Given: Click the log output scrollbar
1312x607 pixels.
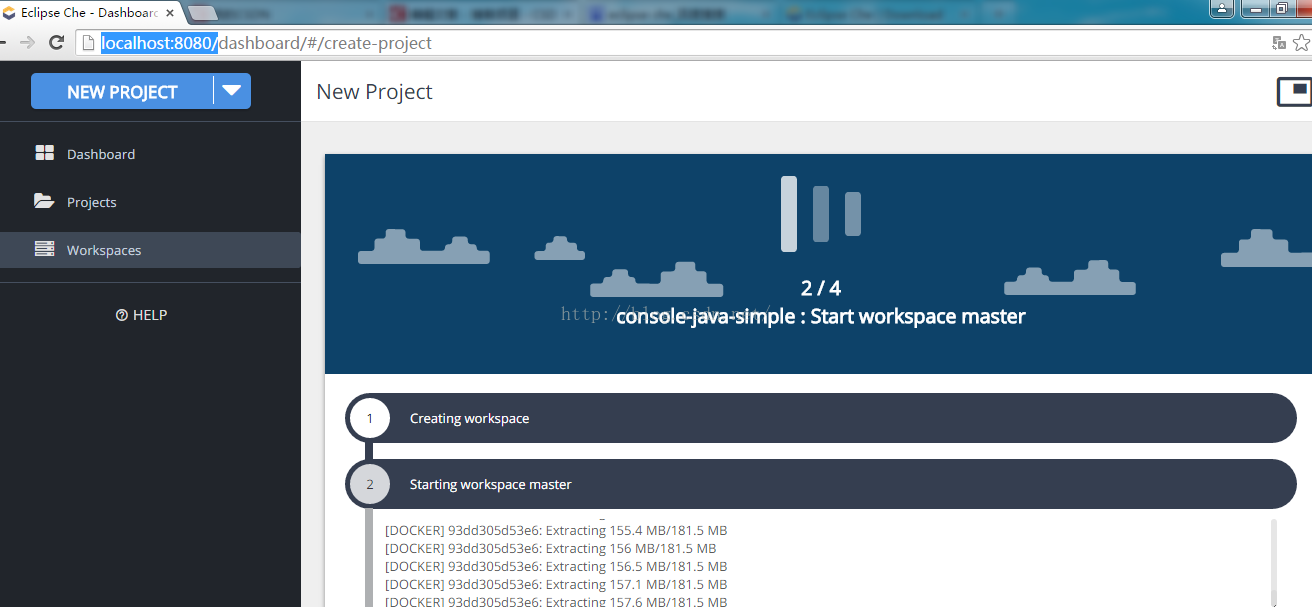Looking at the screenshot, I should (1273, 562).
